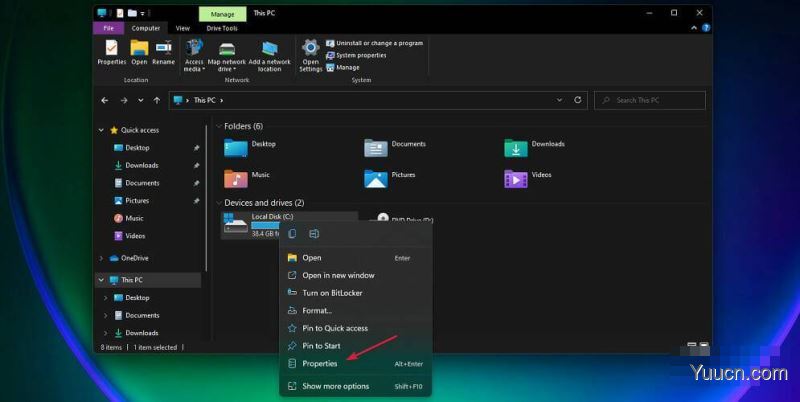This screenshot has height=402, width=800.
Task: Choose Pin to Start
Action: [356, 346]
